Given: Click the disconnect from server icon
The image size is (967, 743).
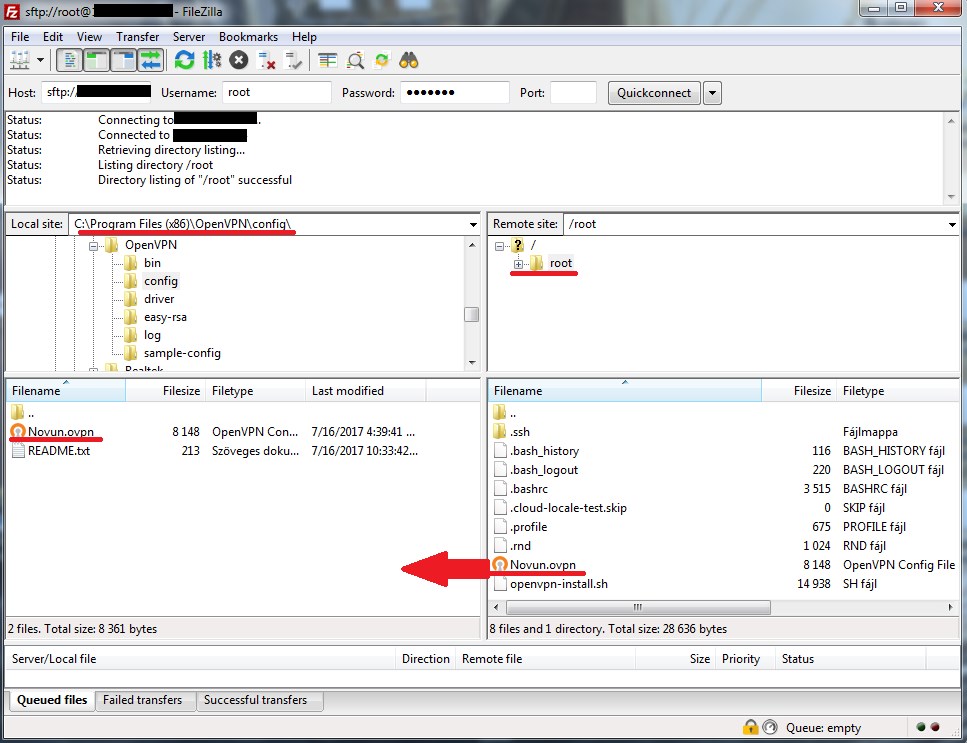Looking at the screenshot, I should coord(267,60).
